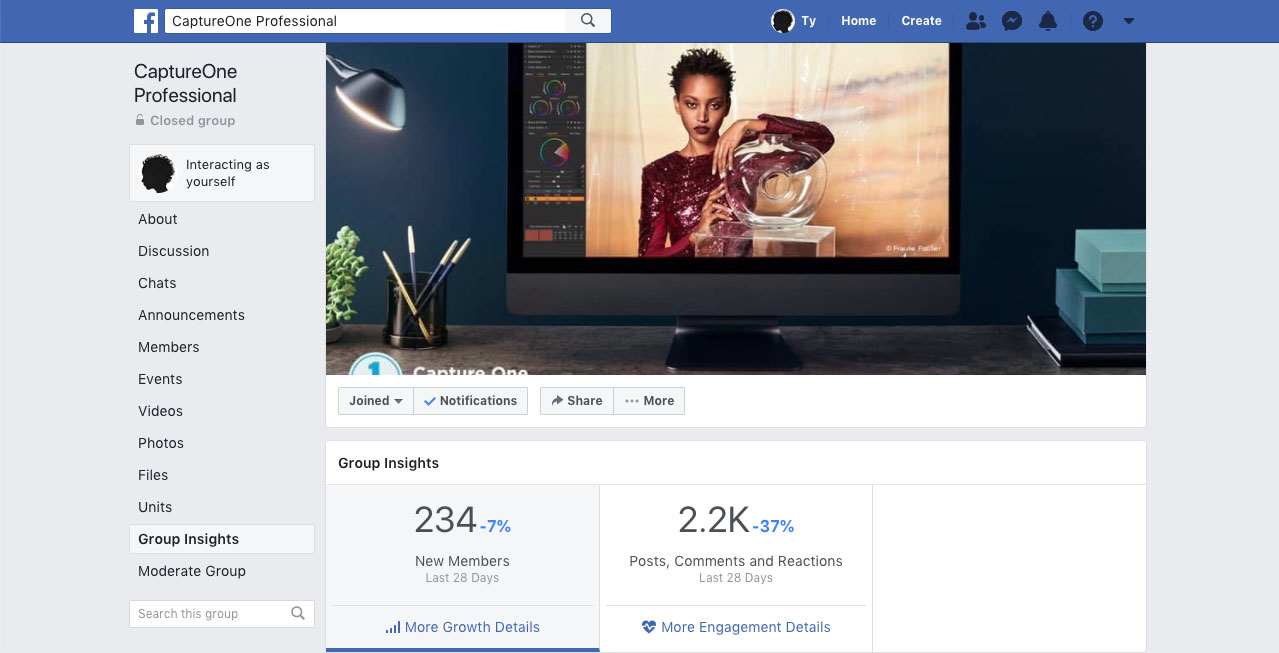This screenshot has height=653, width=1279.
Task: Open More Growth Details link
Action: coord(462,627)
